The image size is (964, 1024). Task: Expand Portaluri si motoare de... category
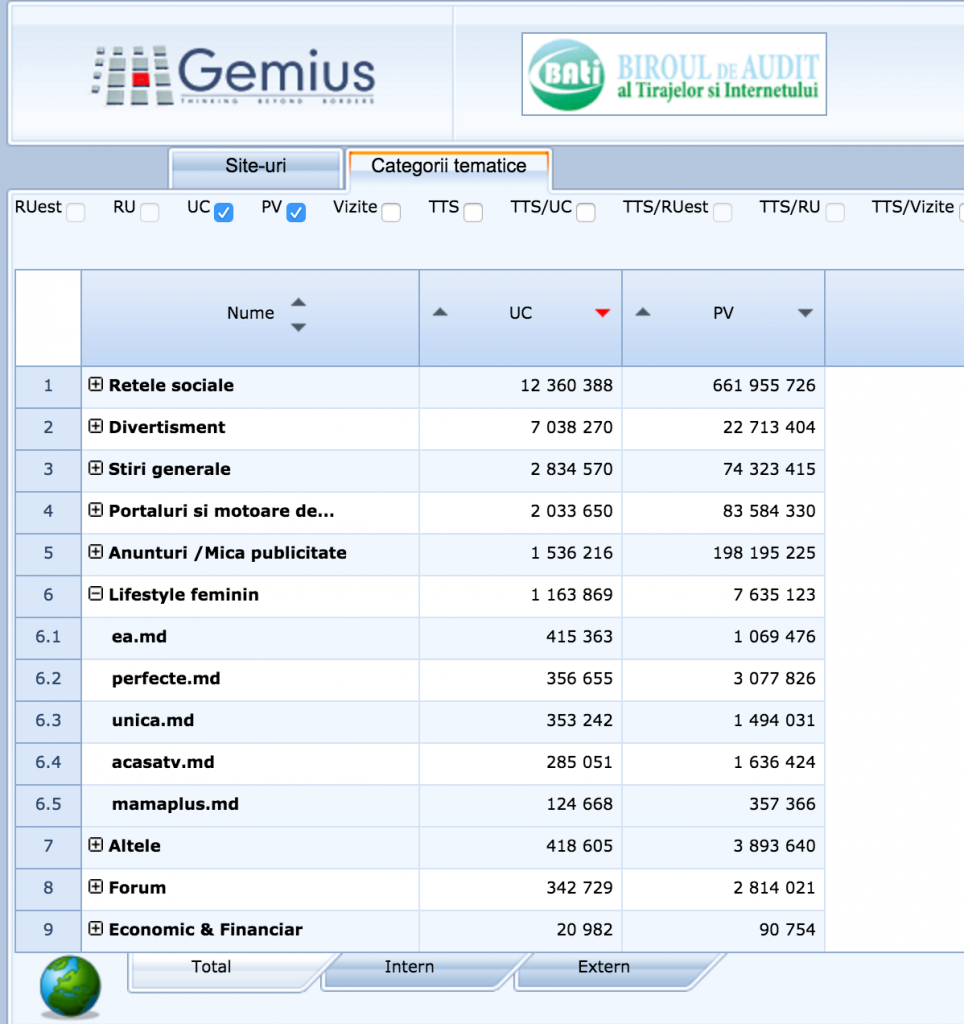click(95, 510)
